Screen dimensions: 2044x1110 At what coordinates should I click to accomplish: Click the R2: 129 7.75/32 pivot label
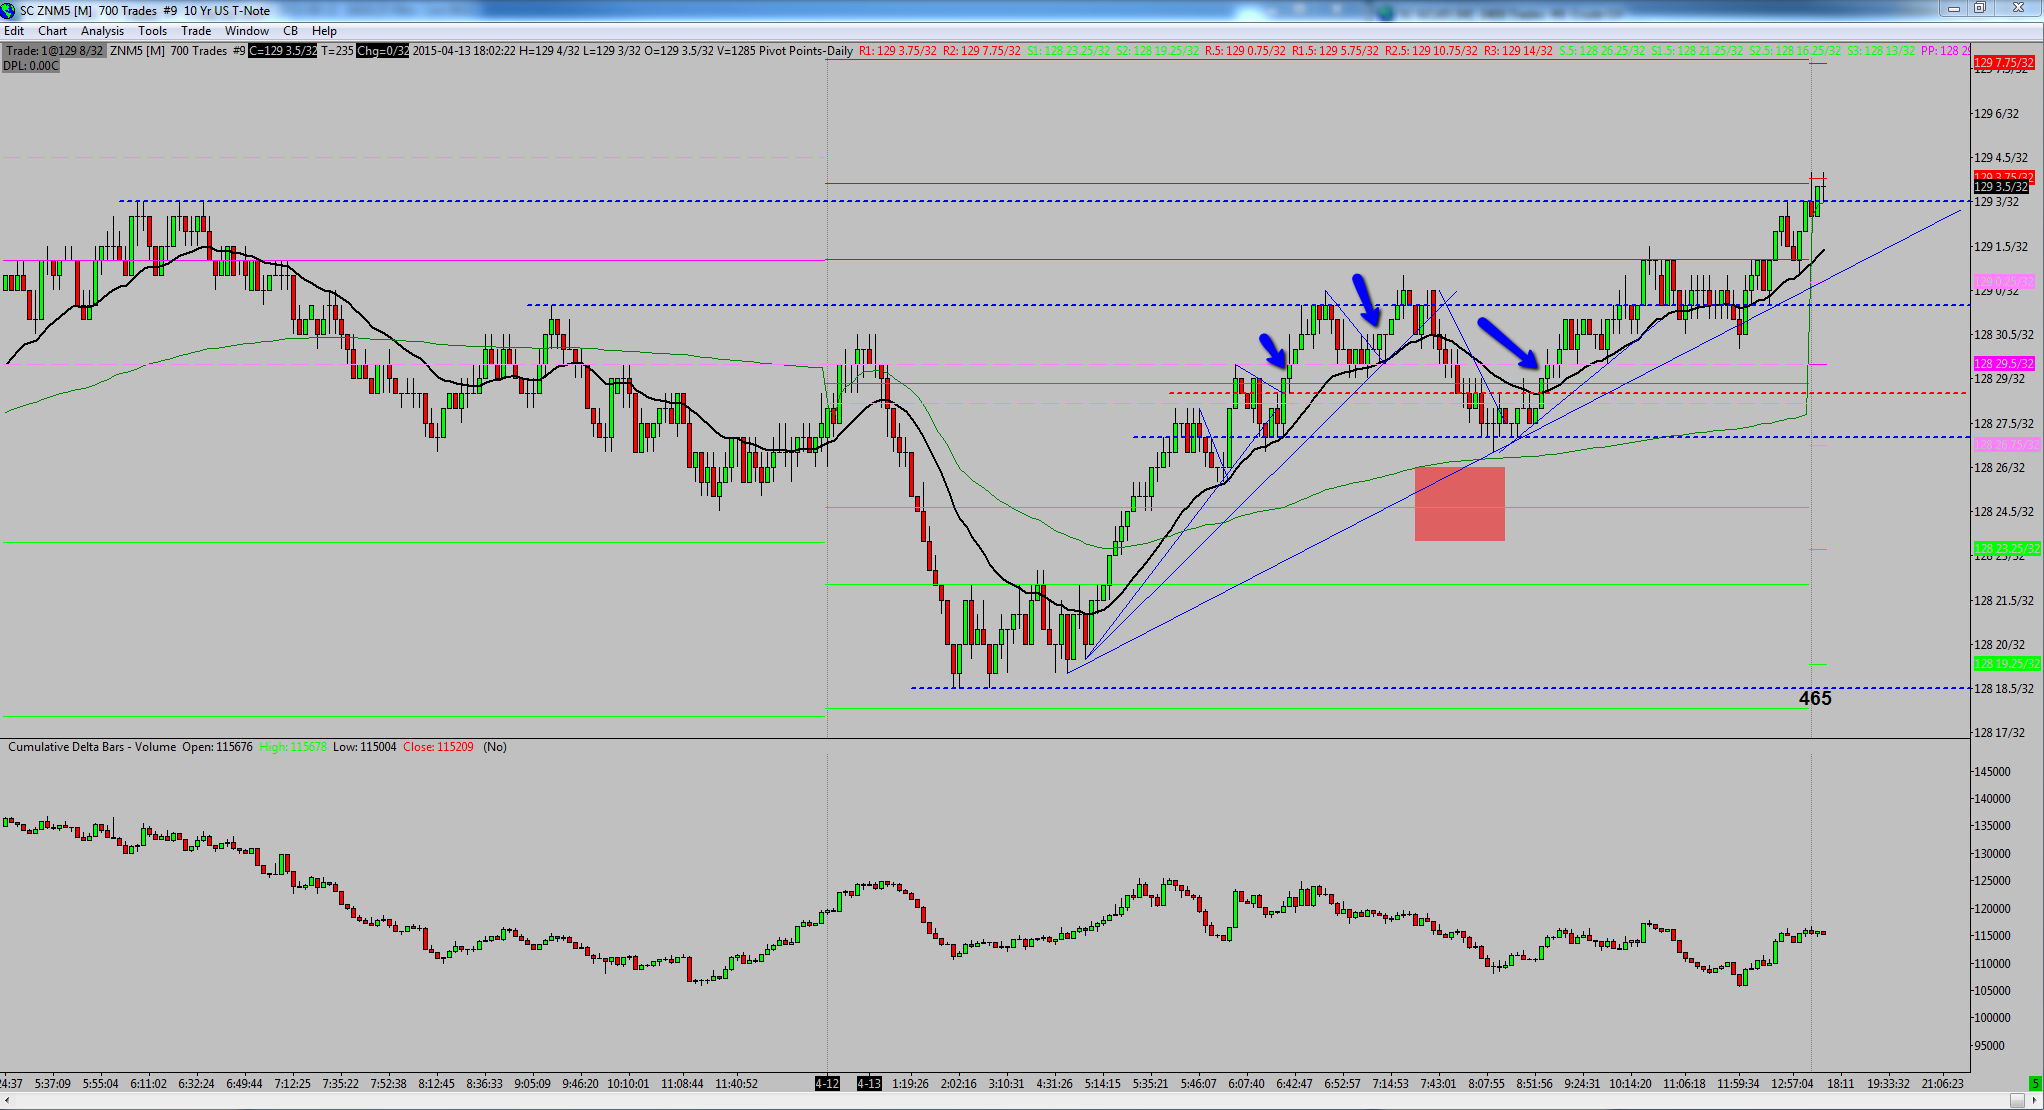981,51
